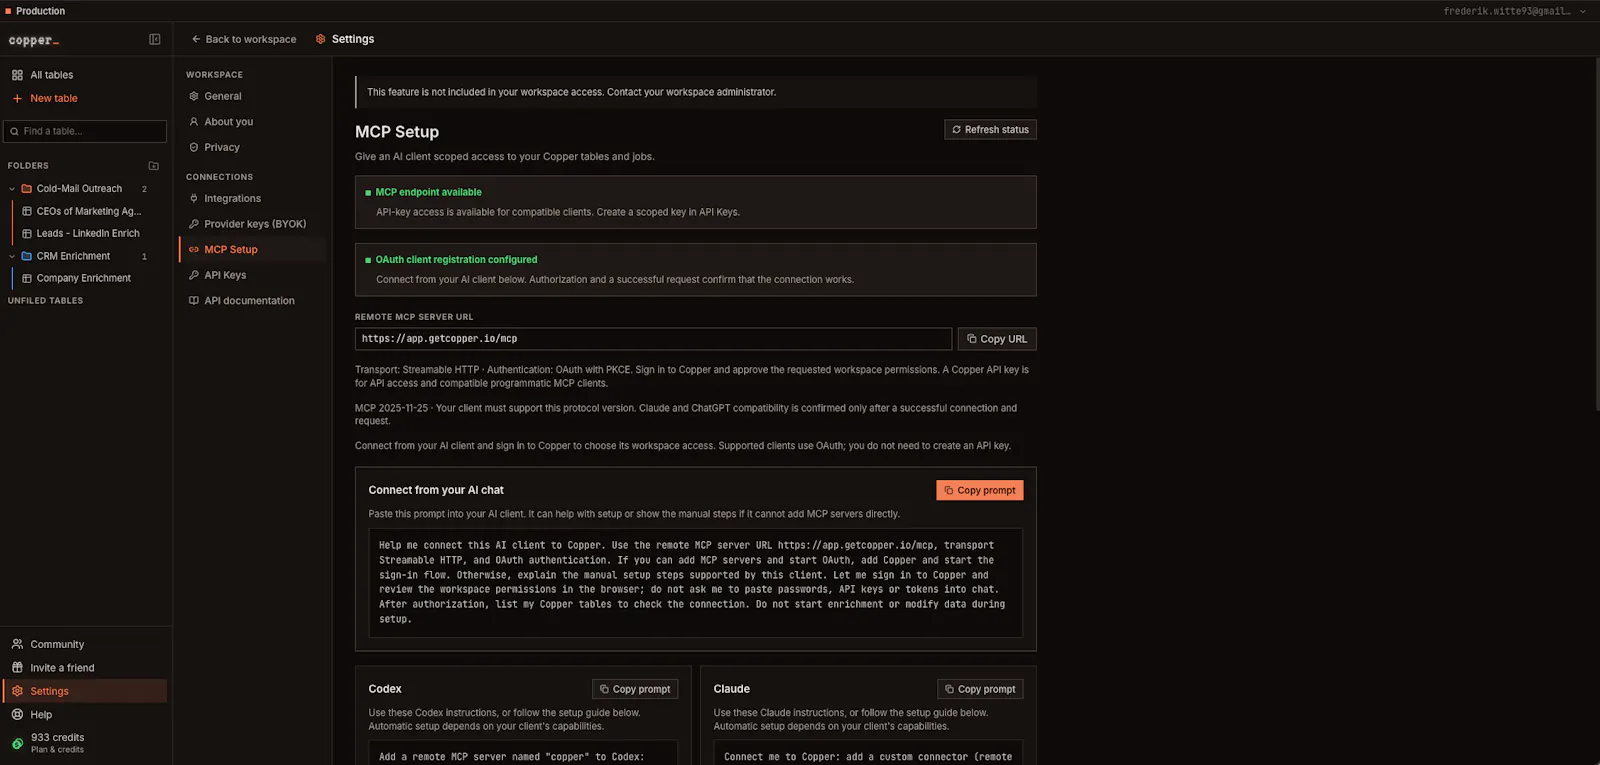Click the Community people icon

pyautogui.click(x=17, y=644)
